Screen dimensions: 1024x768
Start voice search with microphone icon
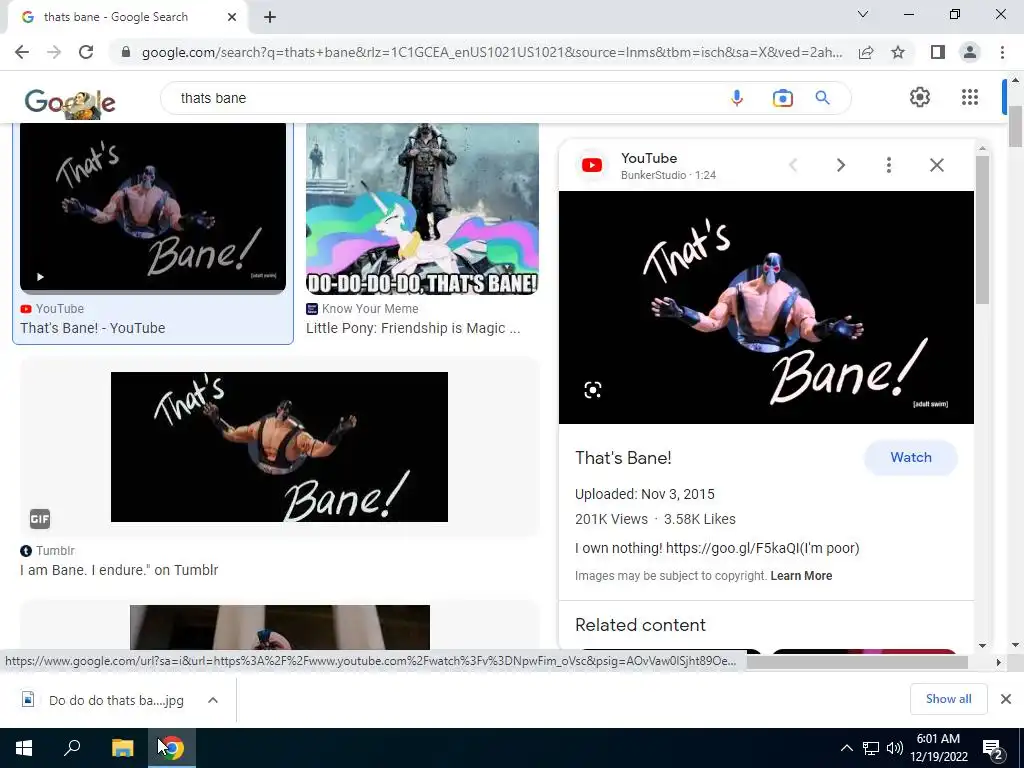pos(737,98)
